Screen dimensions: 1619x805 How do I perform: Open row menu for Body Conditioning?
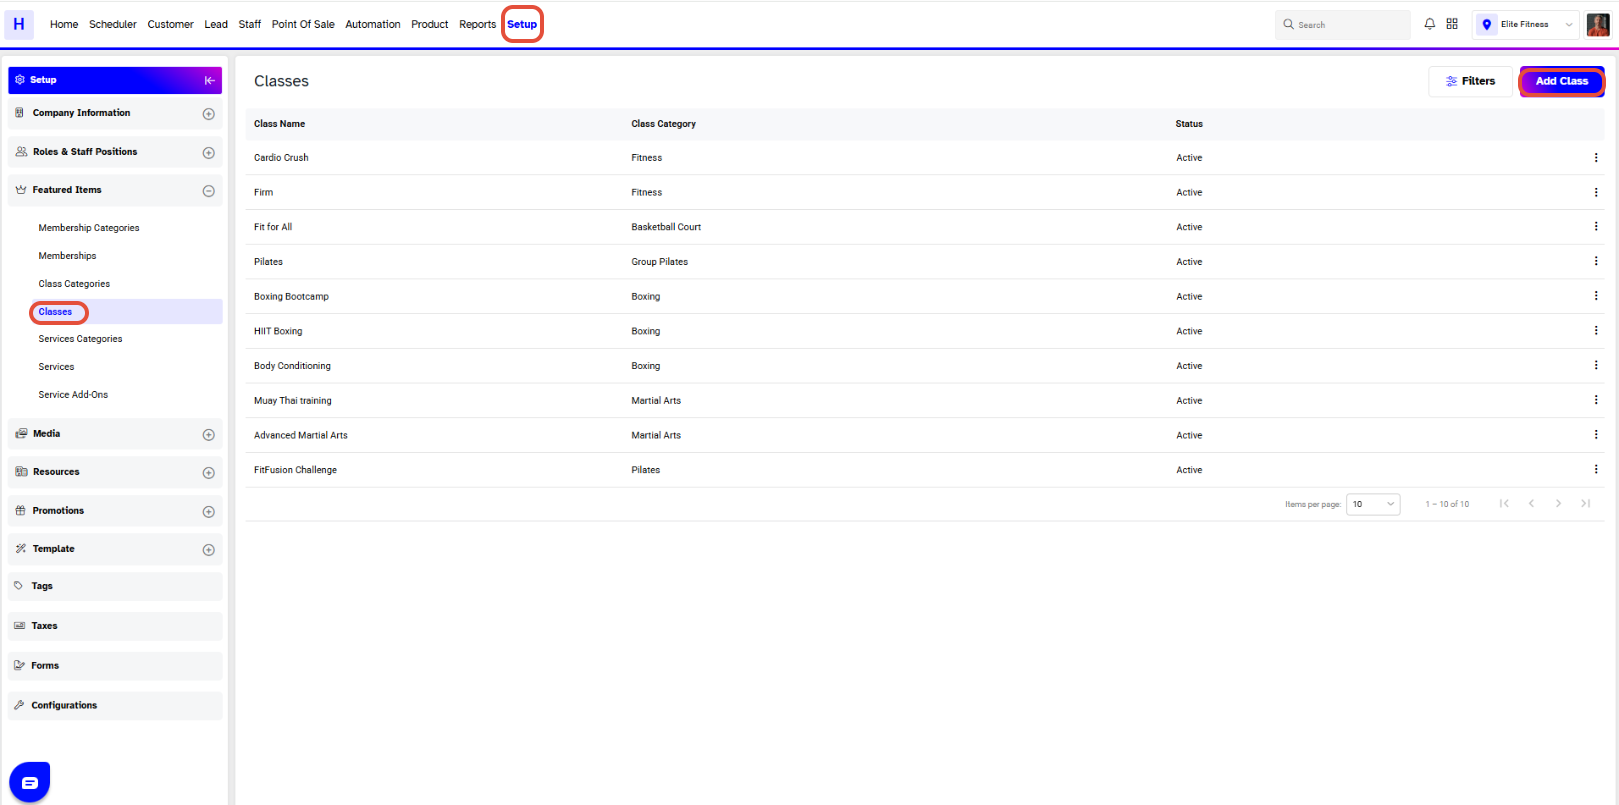point(1596,365)
